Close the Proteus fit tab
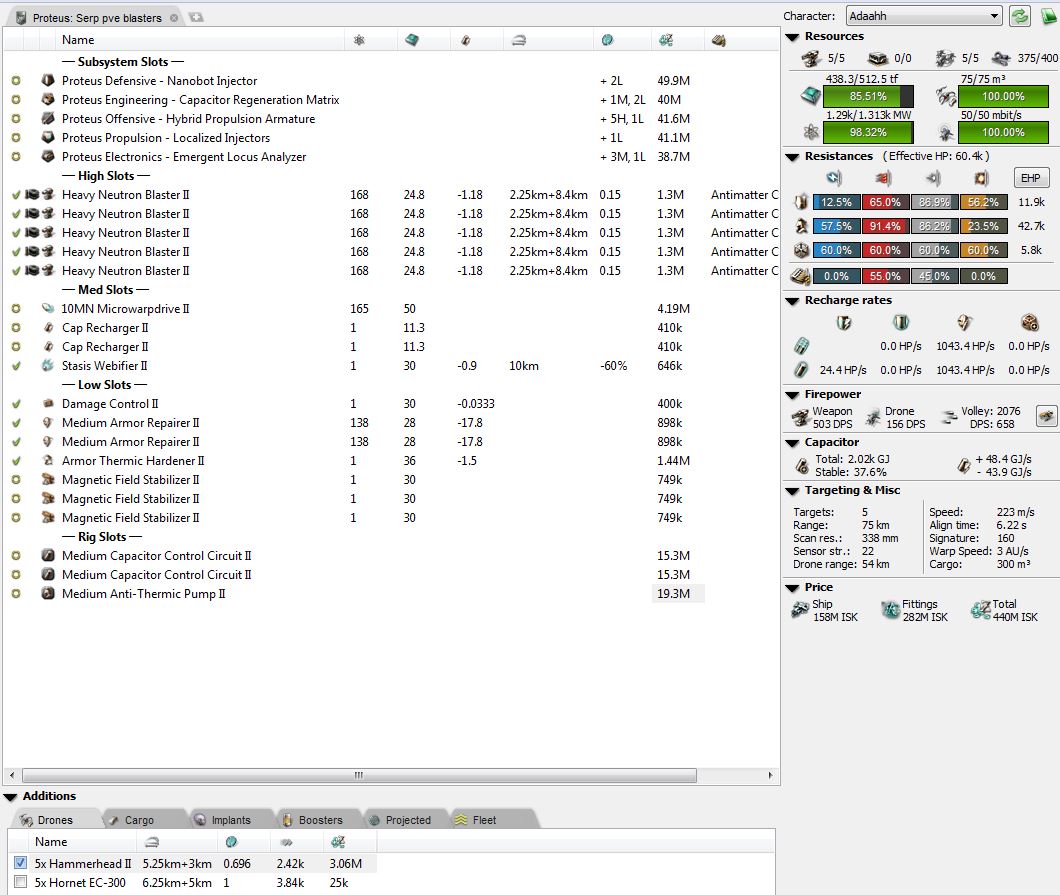This screenshot has width=1060, height=895. click(174, 18)
